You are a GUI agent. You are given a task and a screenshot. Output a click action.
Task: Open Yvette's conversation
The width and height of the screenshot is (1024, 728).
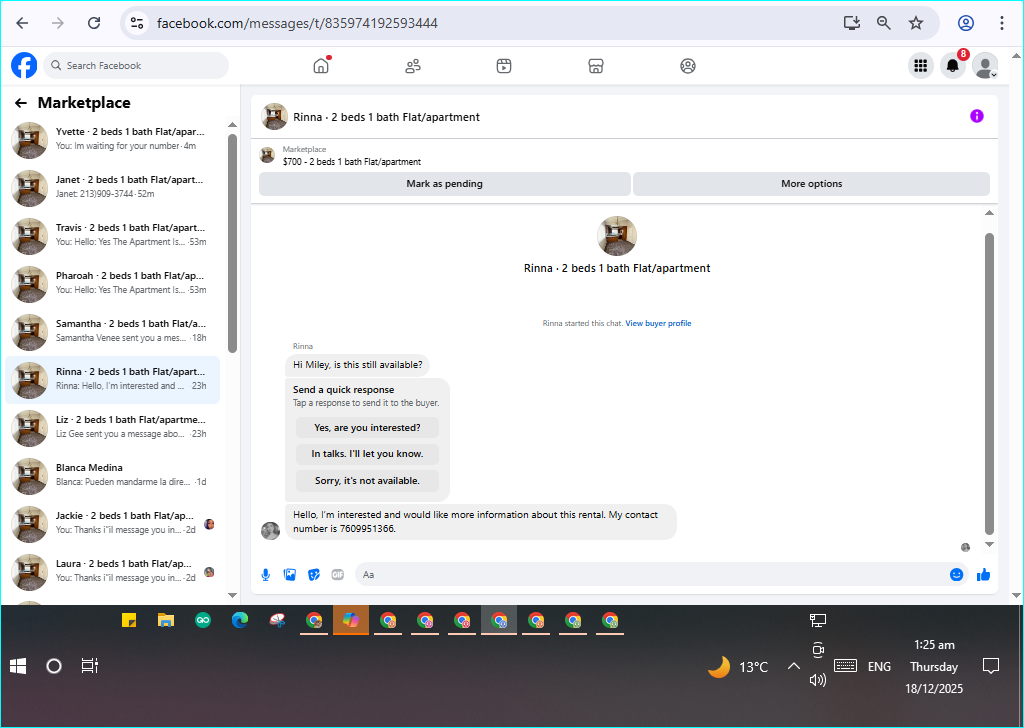(113, 140)
